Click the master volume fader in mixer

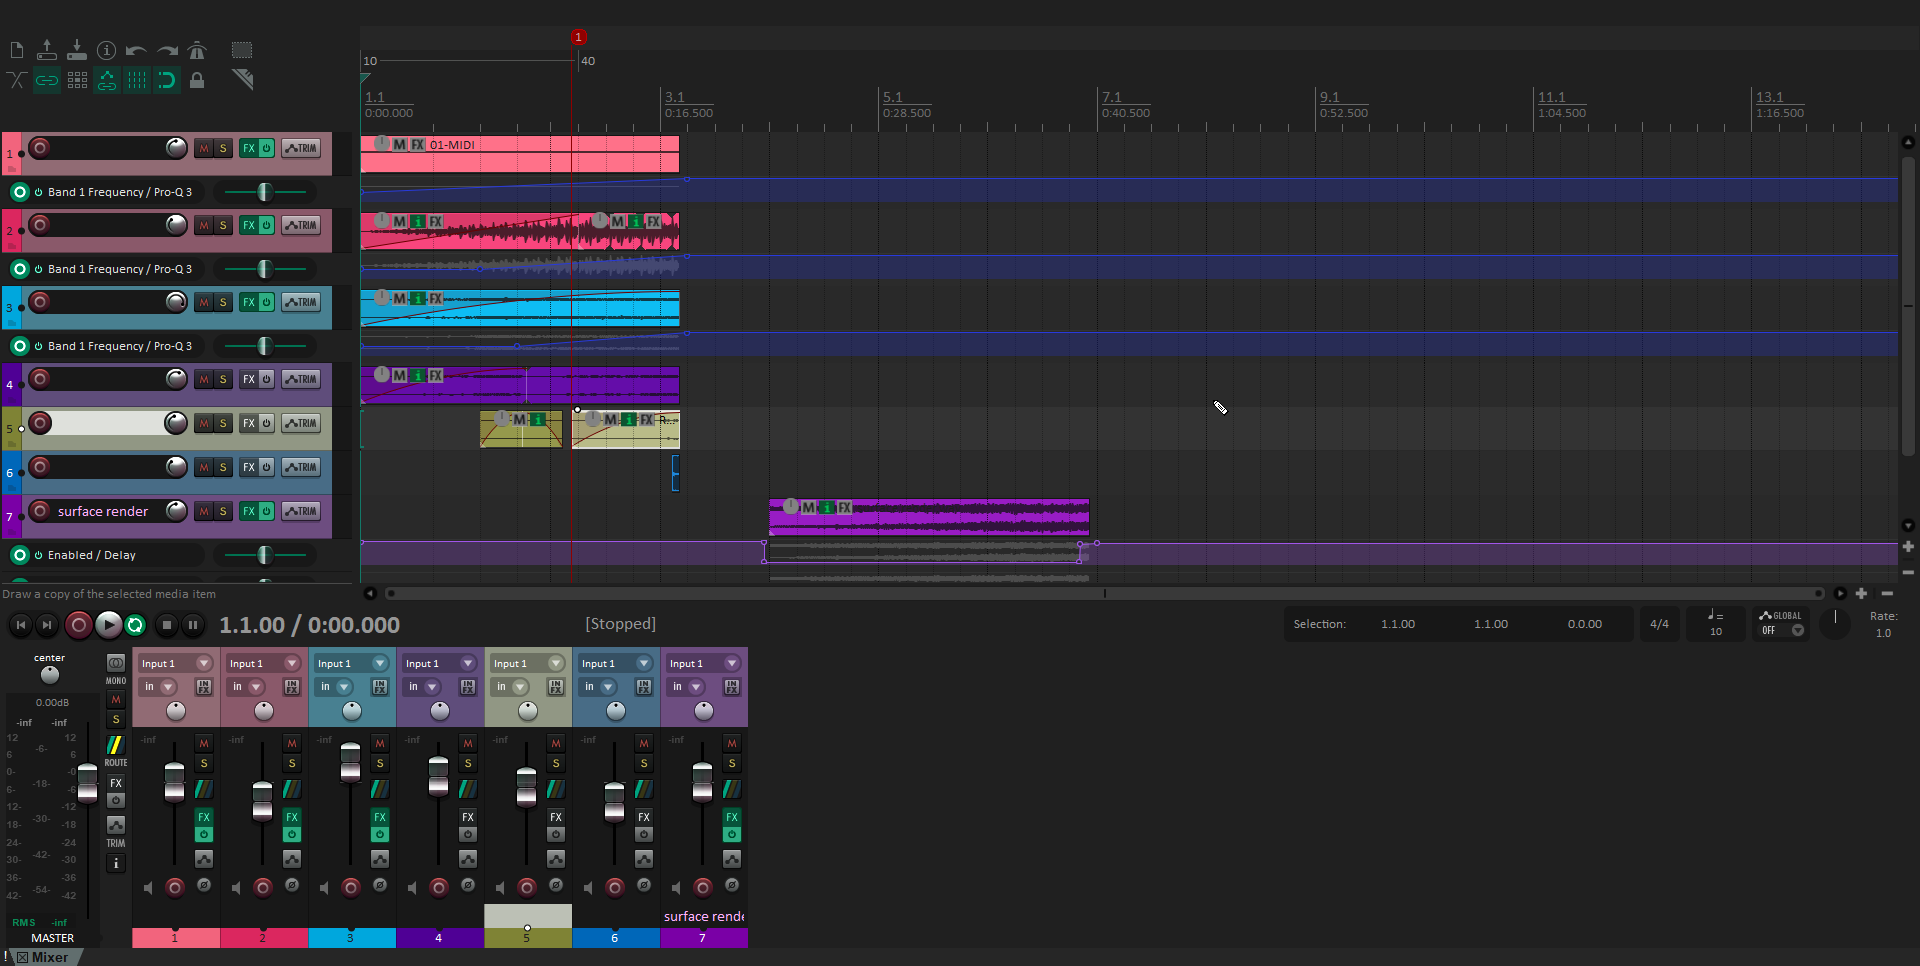[x=88, y=783]
